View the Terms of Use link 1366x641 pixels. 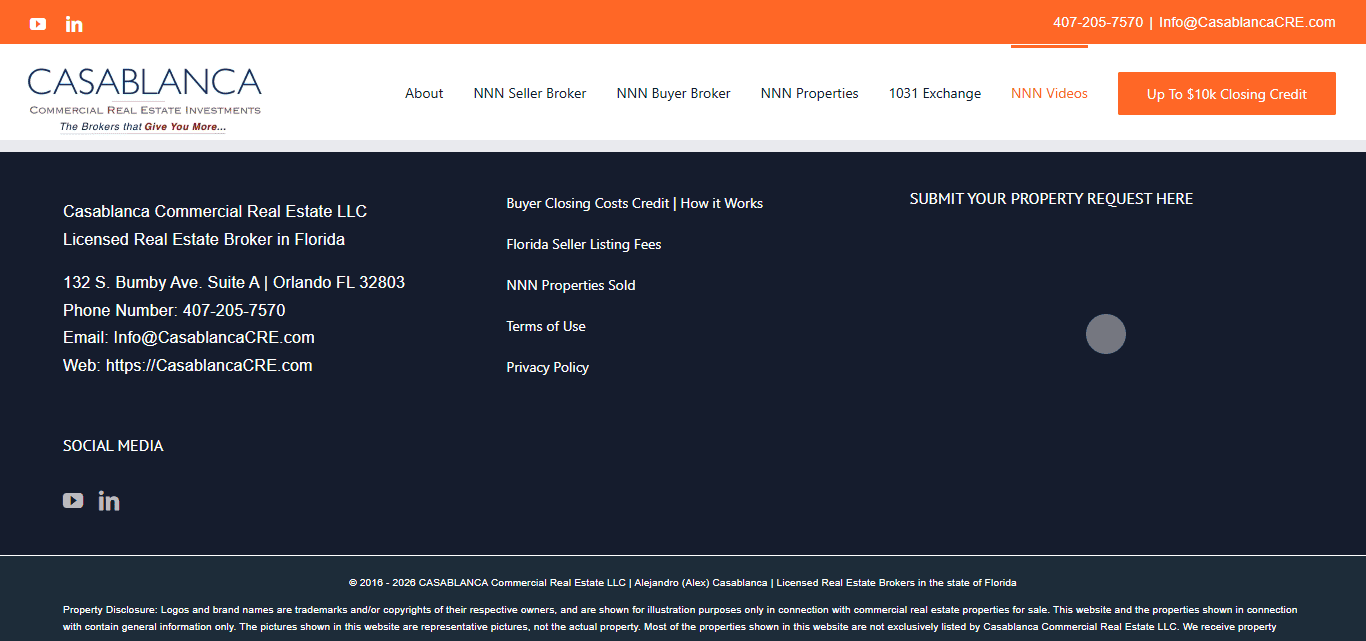coord(546,326)
